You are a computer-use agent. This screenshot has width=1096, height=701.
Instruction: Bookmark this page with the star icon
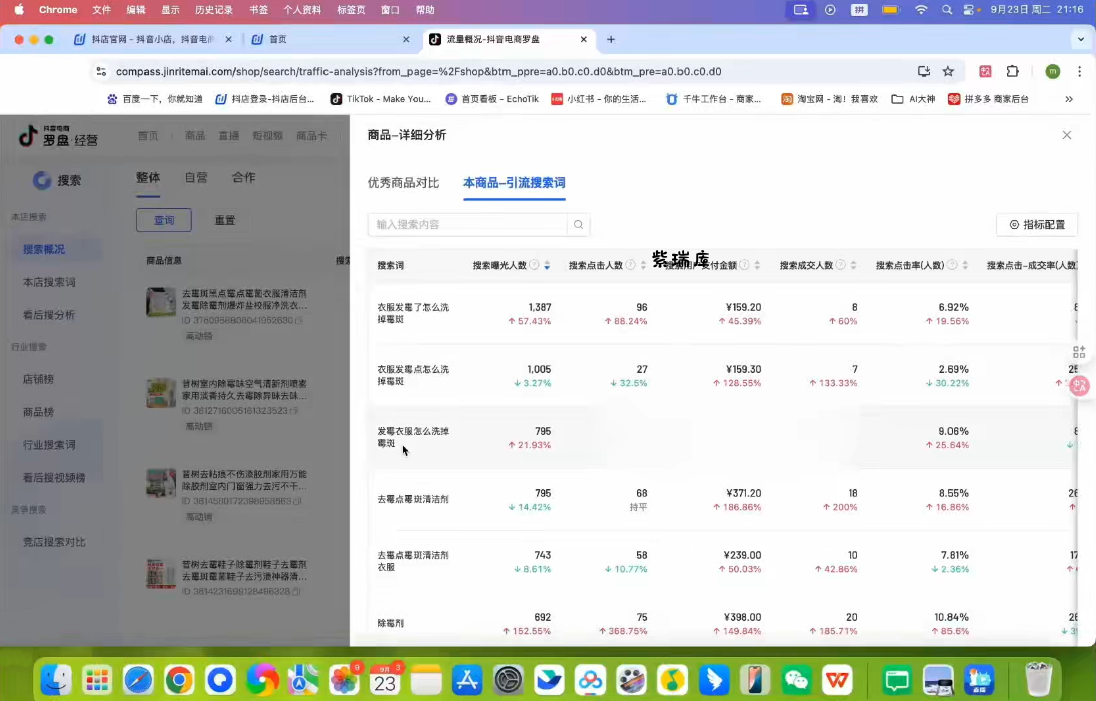tap(948, 72)
